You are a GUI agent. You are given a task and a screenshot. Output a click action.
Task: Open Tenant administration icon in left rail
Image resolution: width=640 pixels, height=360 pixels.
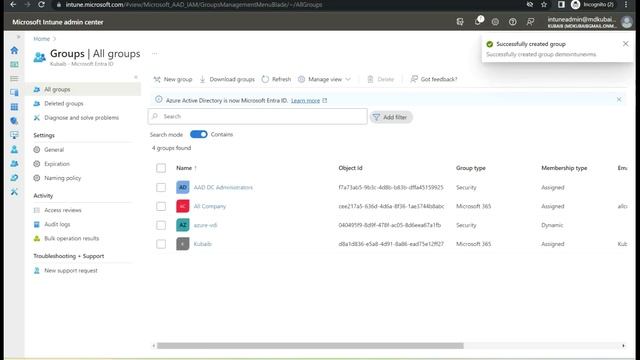point(14,178)
